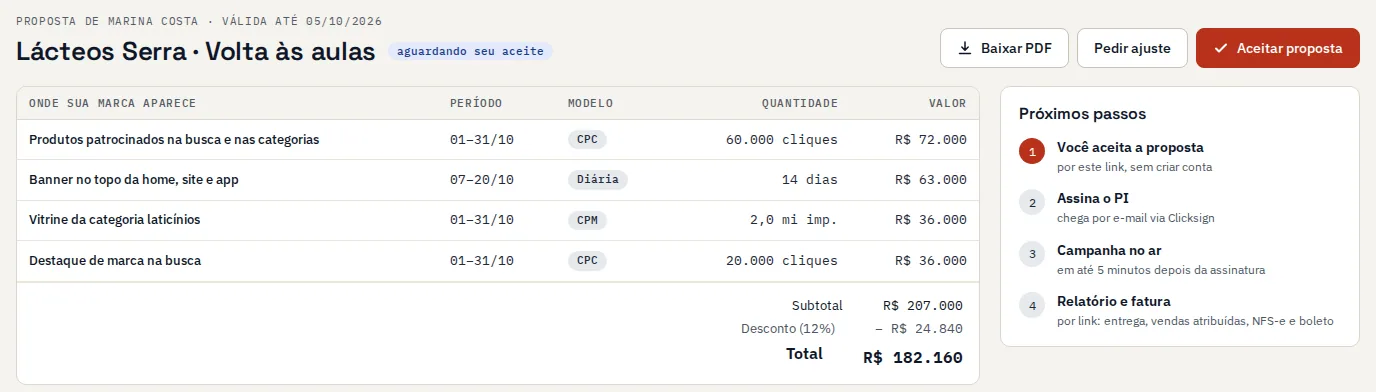
Task: Click the Período column header
Action: click(476, 103)
